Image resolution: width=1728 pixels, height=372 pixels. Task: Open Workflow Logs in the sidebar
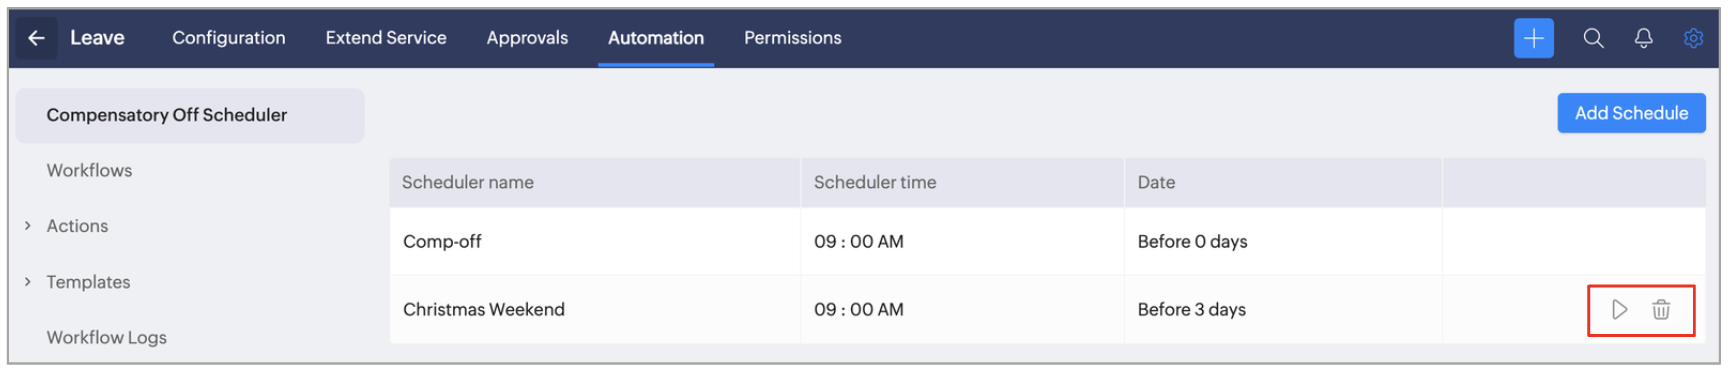106,338
